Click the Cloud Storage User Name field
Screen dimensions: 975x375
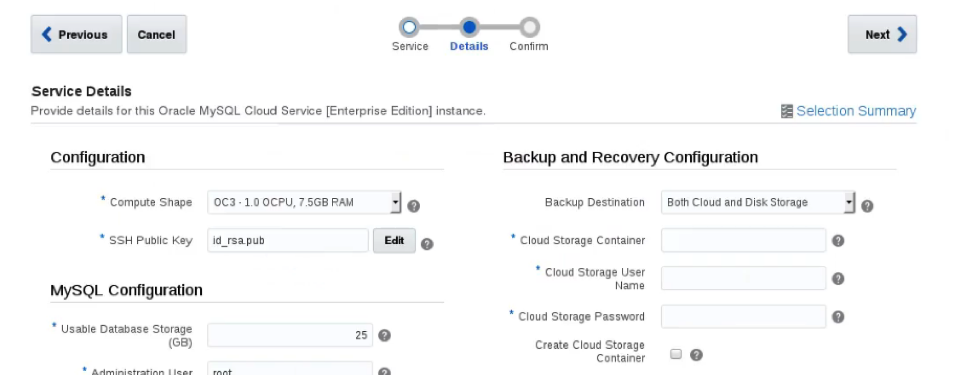[744, 278]
